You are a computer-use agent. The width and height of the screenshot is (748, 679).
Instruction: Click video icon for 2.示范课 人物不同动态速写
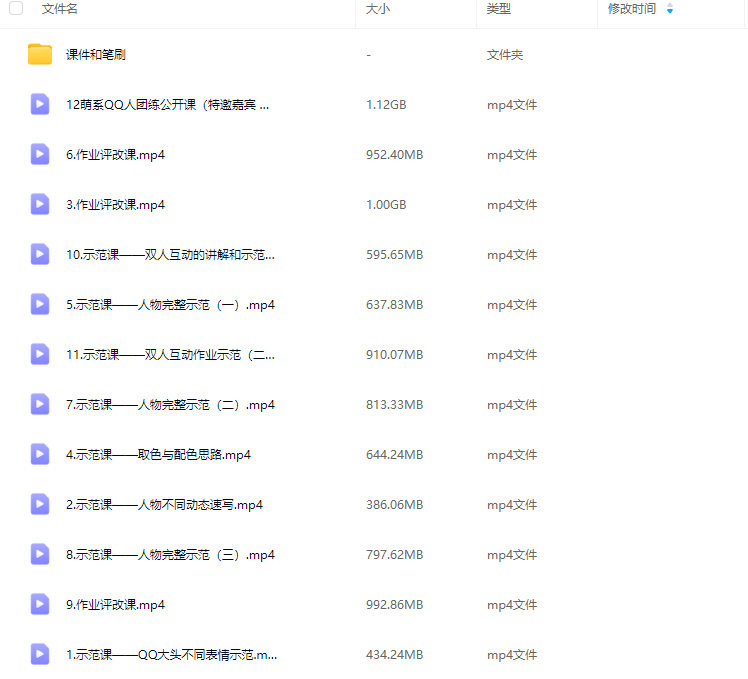pos(40,505)
